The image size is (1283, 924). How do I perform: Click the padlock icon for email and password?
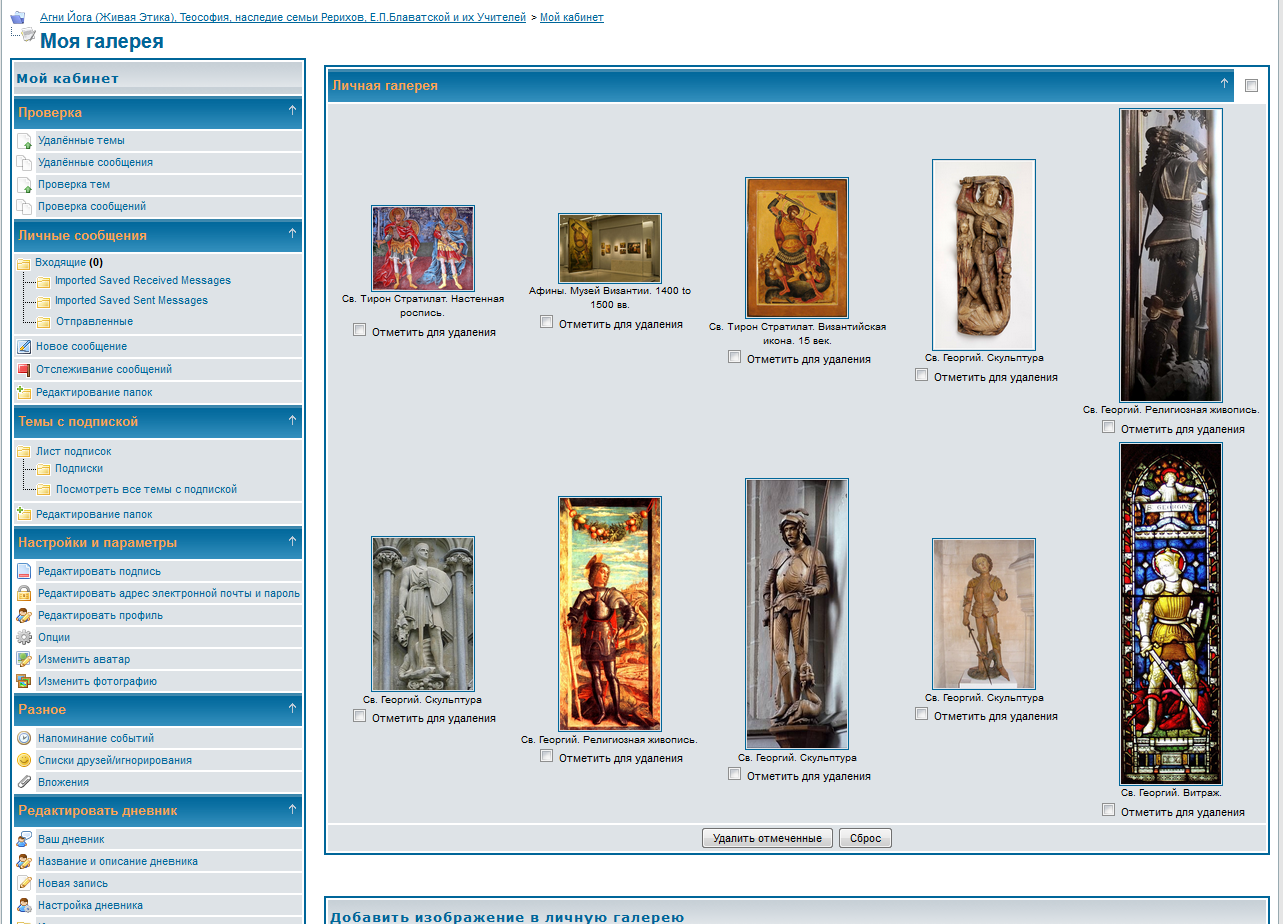point(25,594)
